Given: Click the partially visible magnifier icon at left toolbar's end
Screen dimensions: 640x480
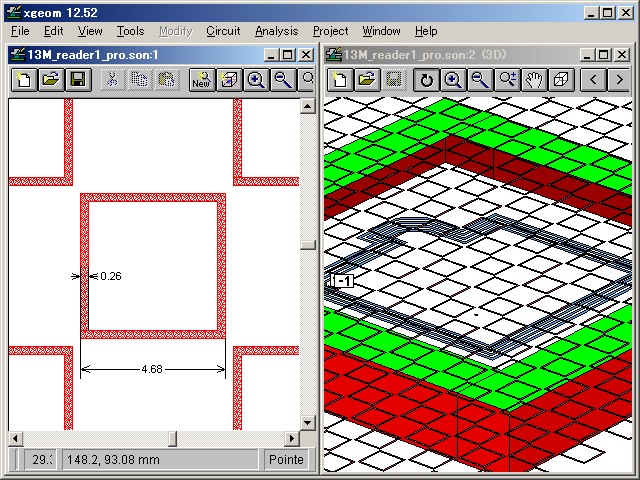Looking at the screenshot, I should 307,79.
